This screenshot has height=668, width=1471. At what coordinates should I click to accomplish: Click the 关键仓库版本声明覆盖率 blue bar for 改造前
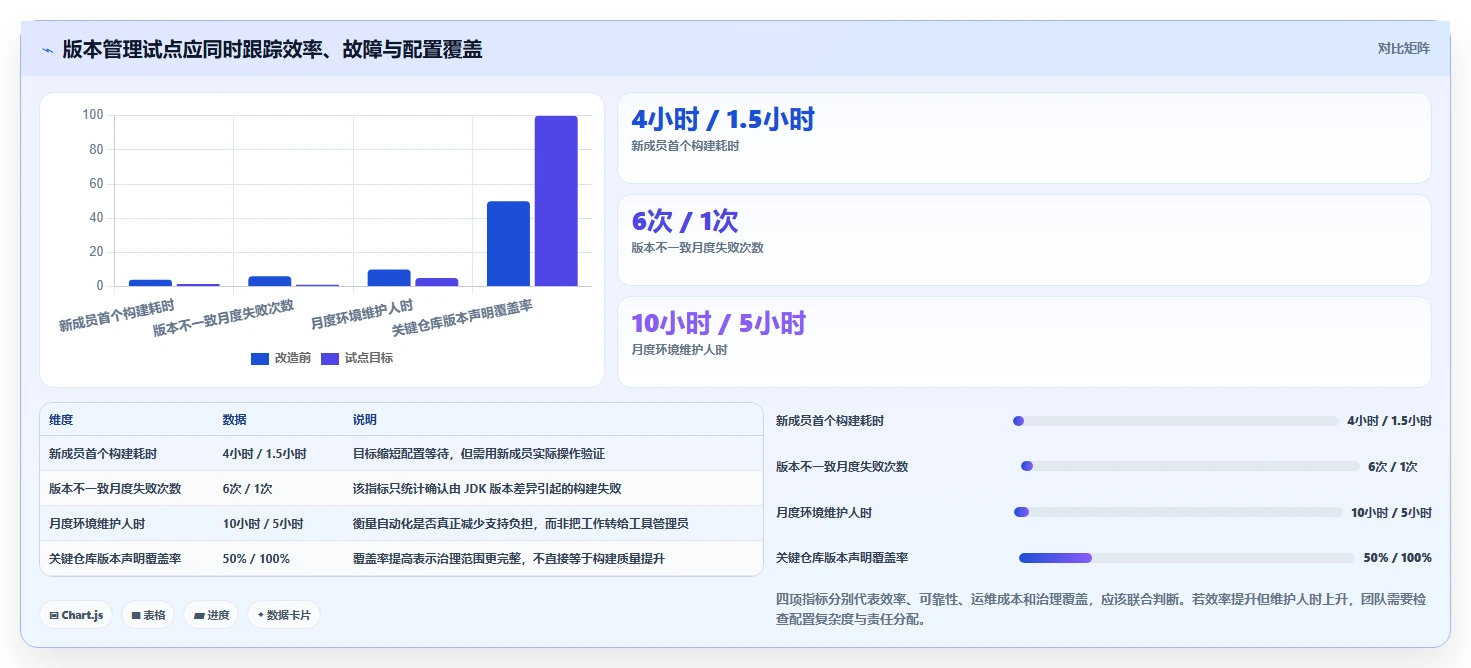point(508,244)
